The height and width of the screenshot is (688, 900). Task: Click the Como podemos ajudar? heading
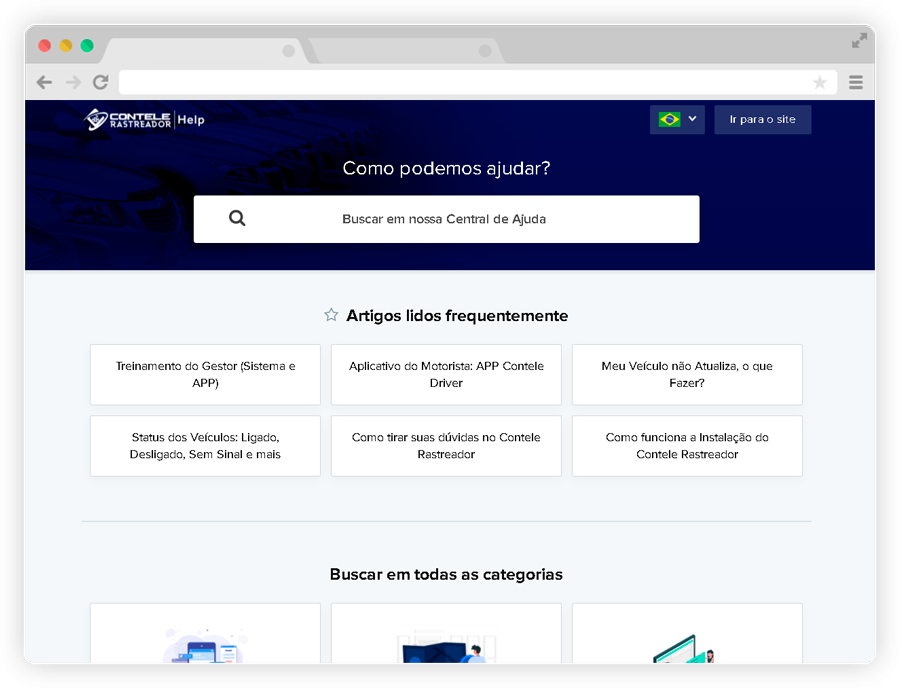click(x=446, y=168)
